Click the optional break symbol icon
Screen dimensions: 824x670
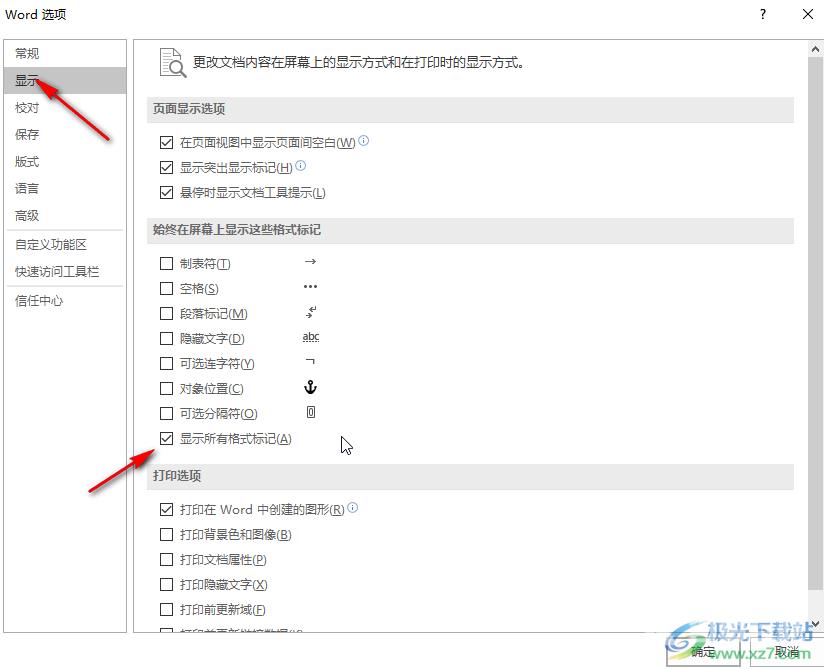[x=311, y=412]
